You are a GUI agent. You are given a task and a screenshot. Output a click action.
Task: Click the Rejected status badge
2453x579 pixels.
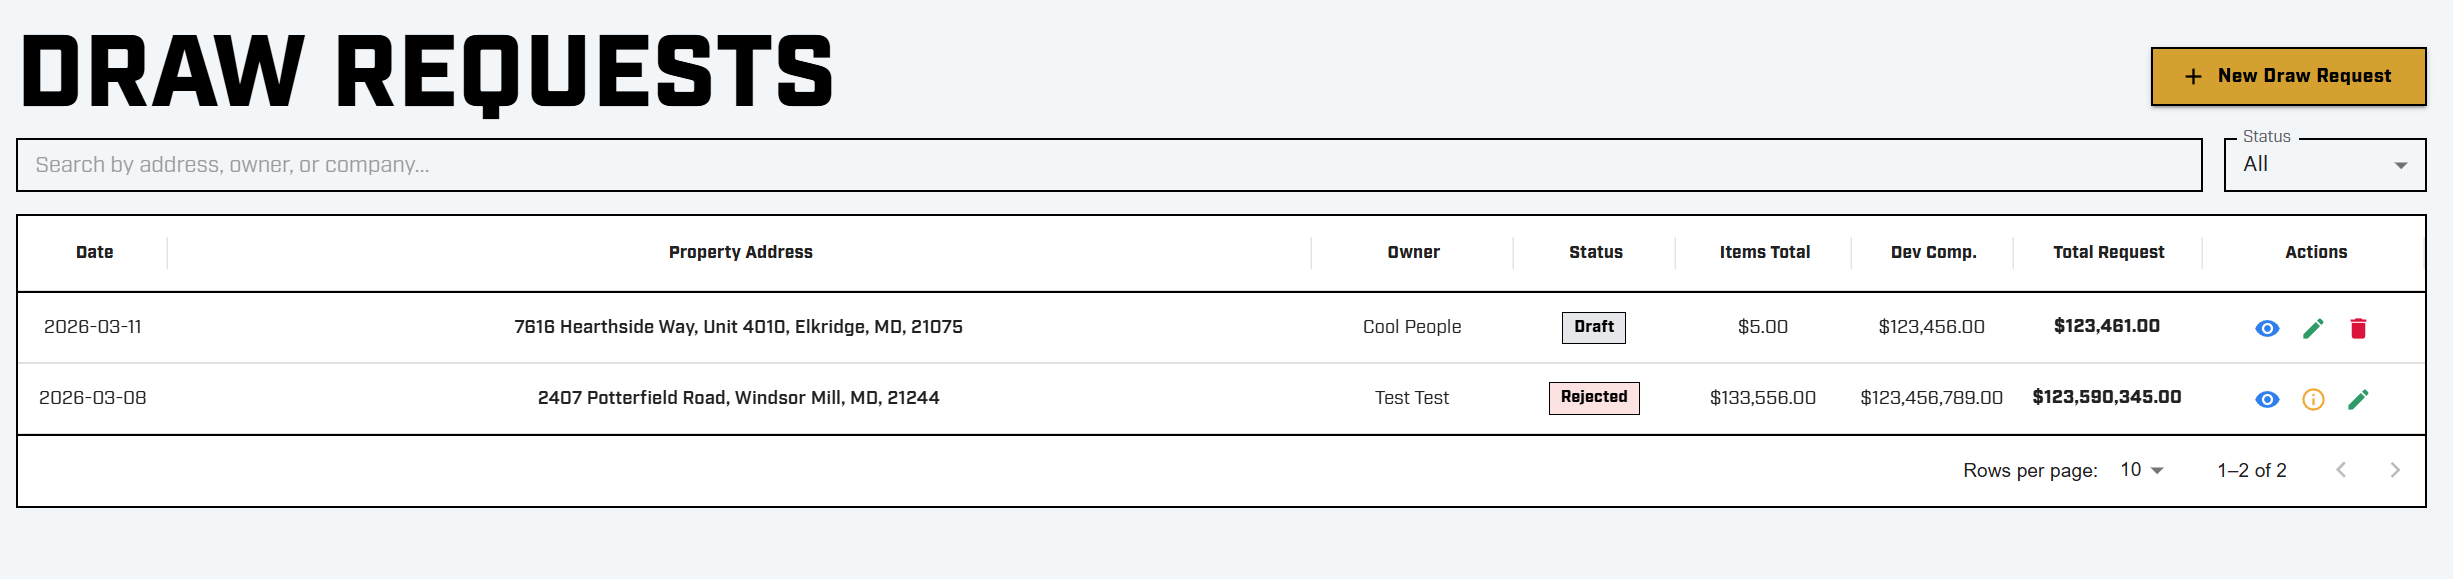click(1593, 397)
